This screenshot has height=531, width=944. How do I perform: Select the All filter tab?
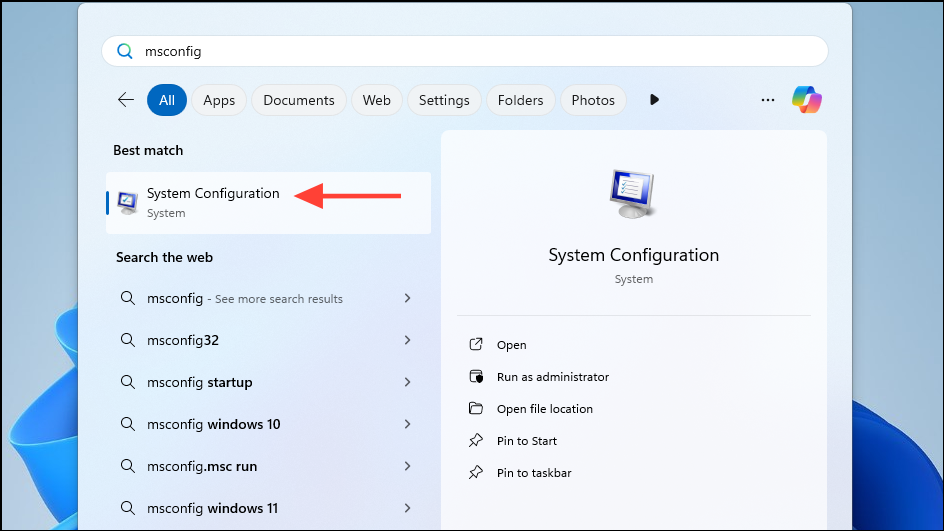(x=167, y=100)
